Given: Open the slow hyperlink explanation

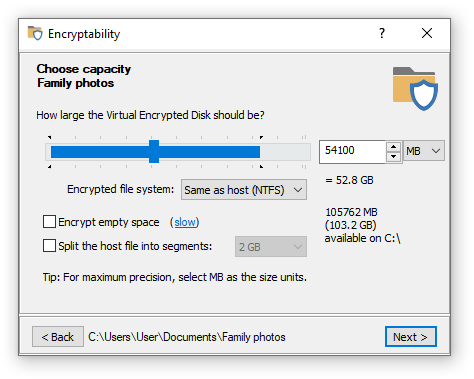Looking at the screenshot, I should 185,222.
